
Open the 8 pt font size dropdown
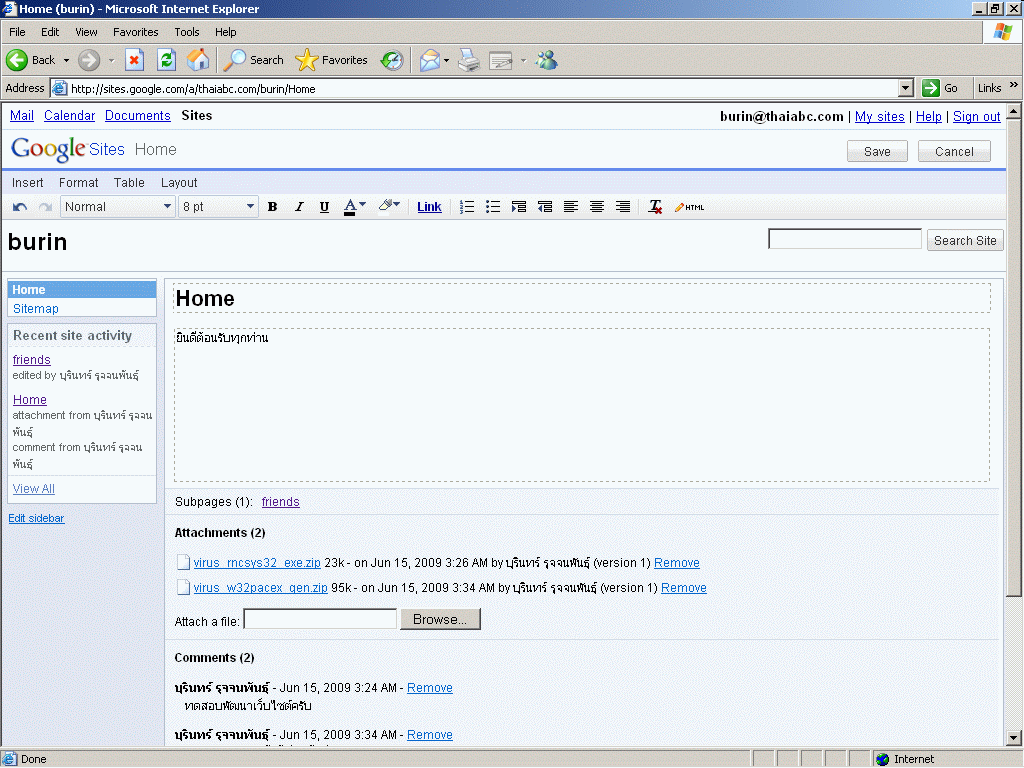pyautogui.click(x=219, y=207)
